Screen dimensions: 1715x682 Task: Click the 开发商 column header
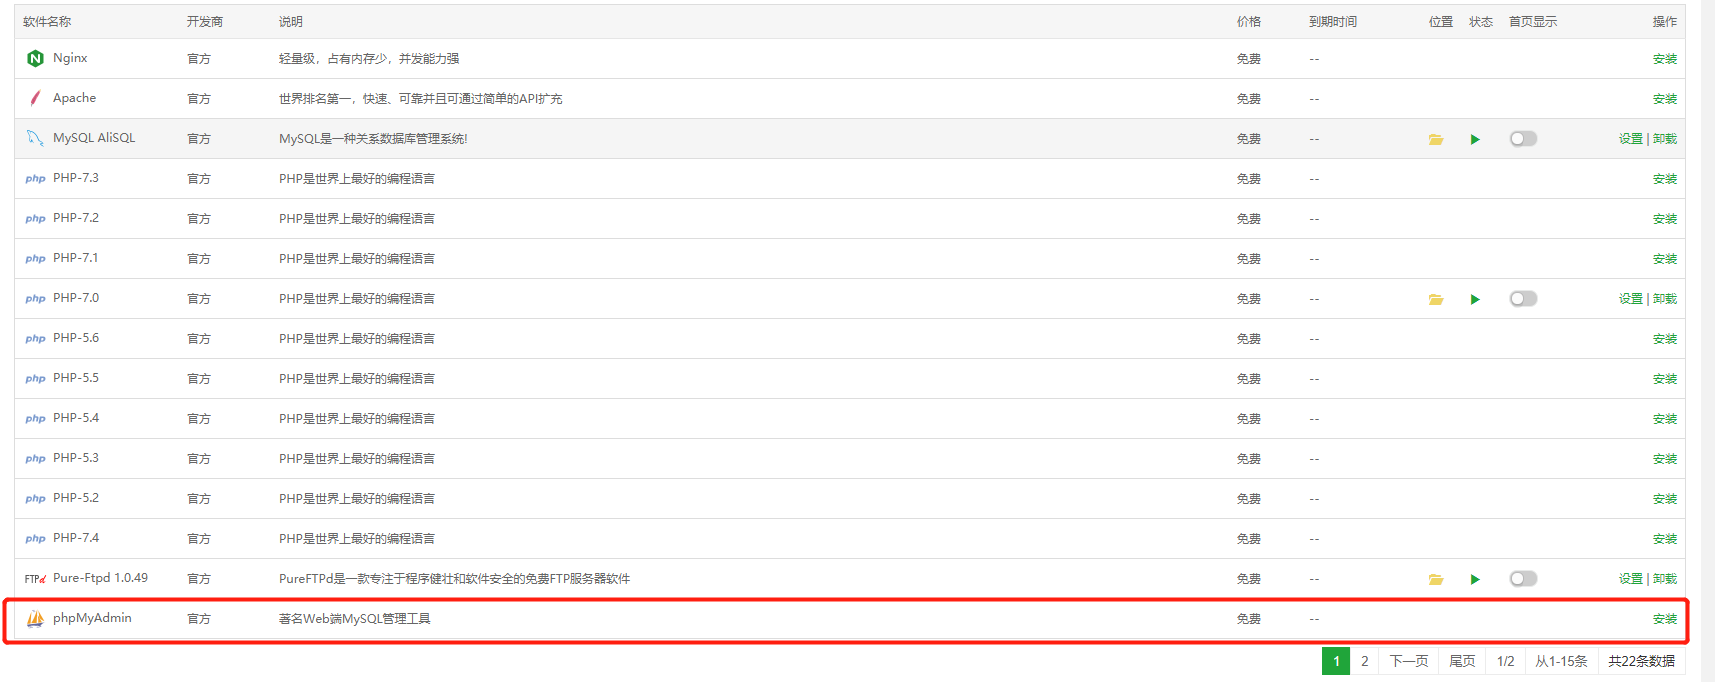[205, 22]
